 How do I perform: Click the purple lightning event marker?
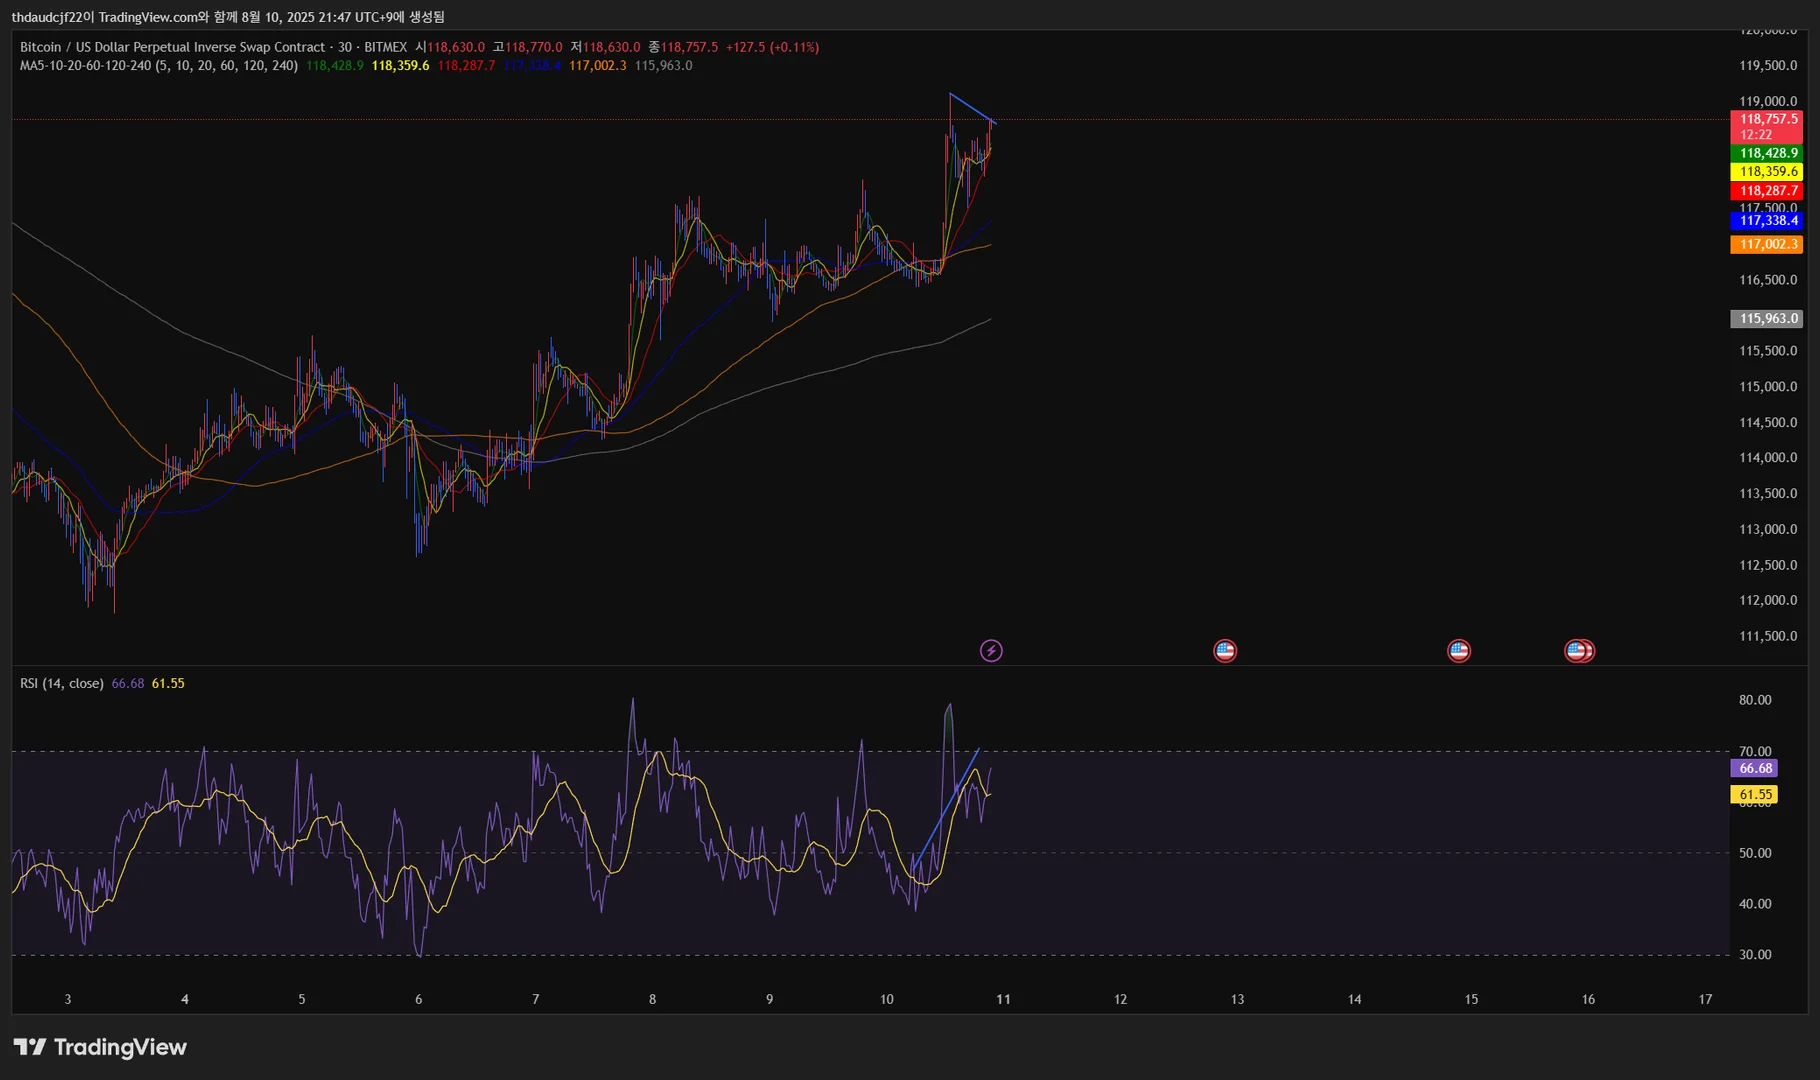tap(991, 651)
